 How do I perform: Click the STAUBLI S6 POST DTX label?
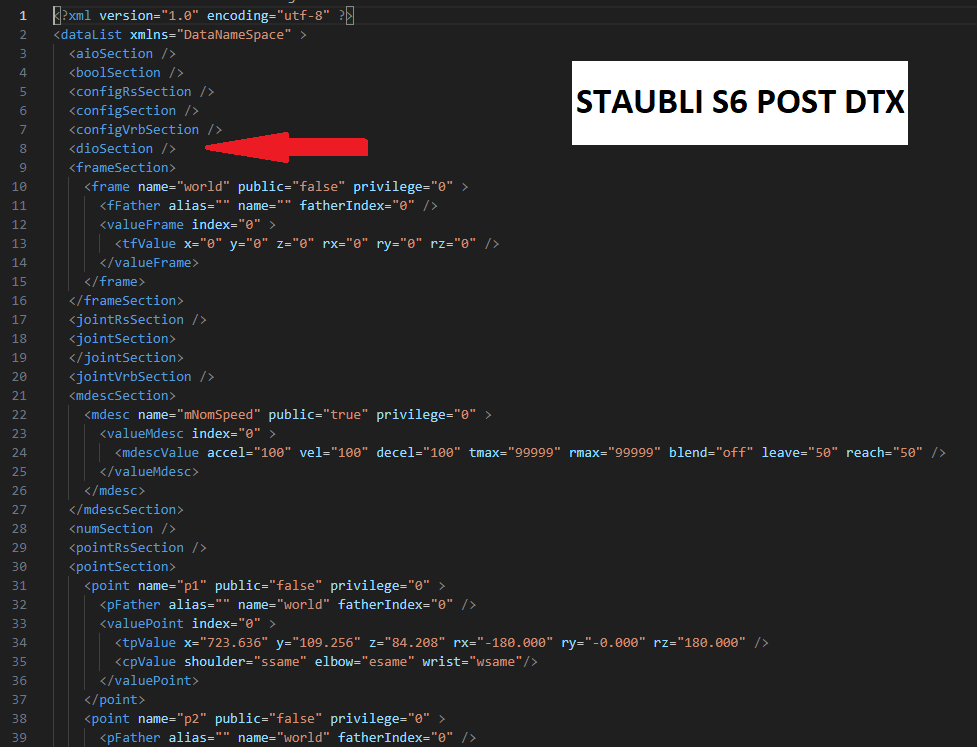pyautogui.click(x=740, y=103)
